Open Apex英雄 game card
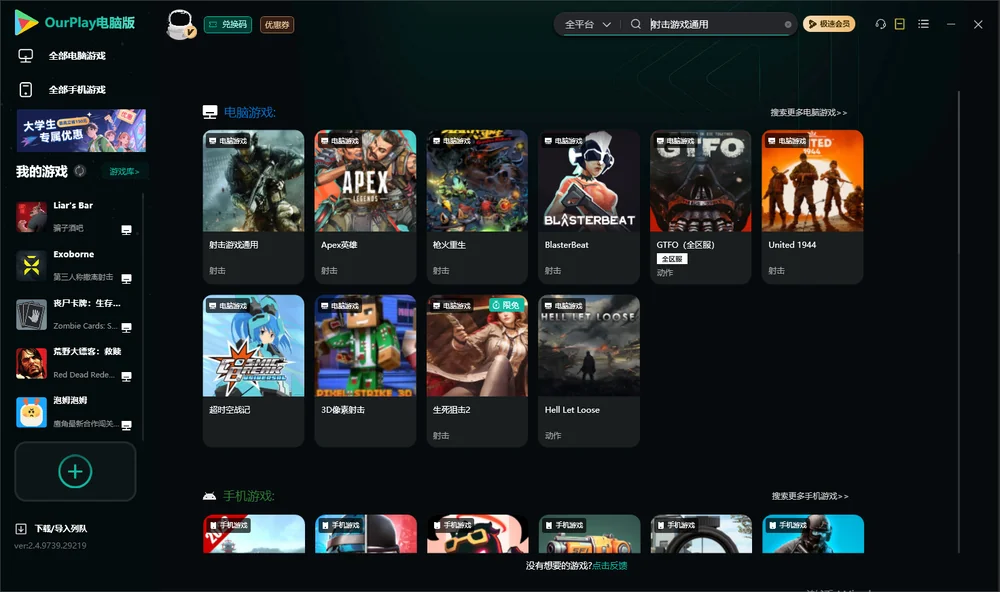Screen dimensions: 1000x592 365,207
